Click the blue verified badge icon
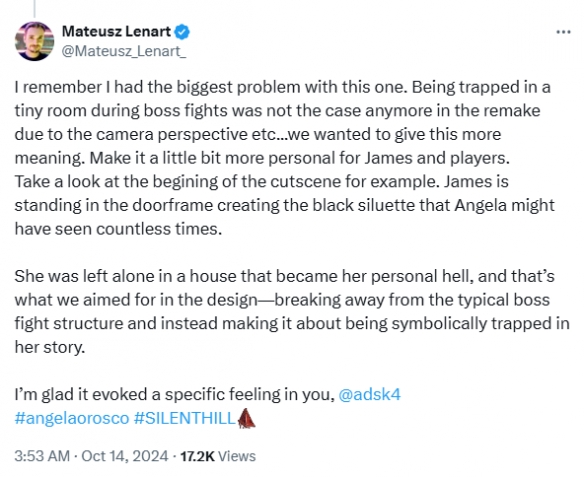The image size is (584, 477). pos(182,32)
